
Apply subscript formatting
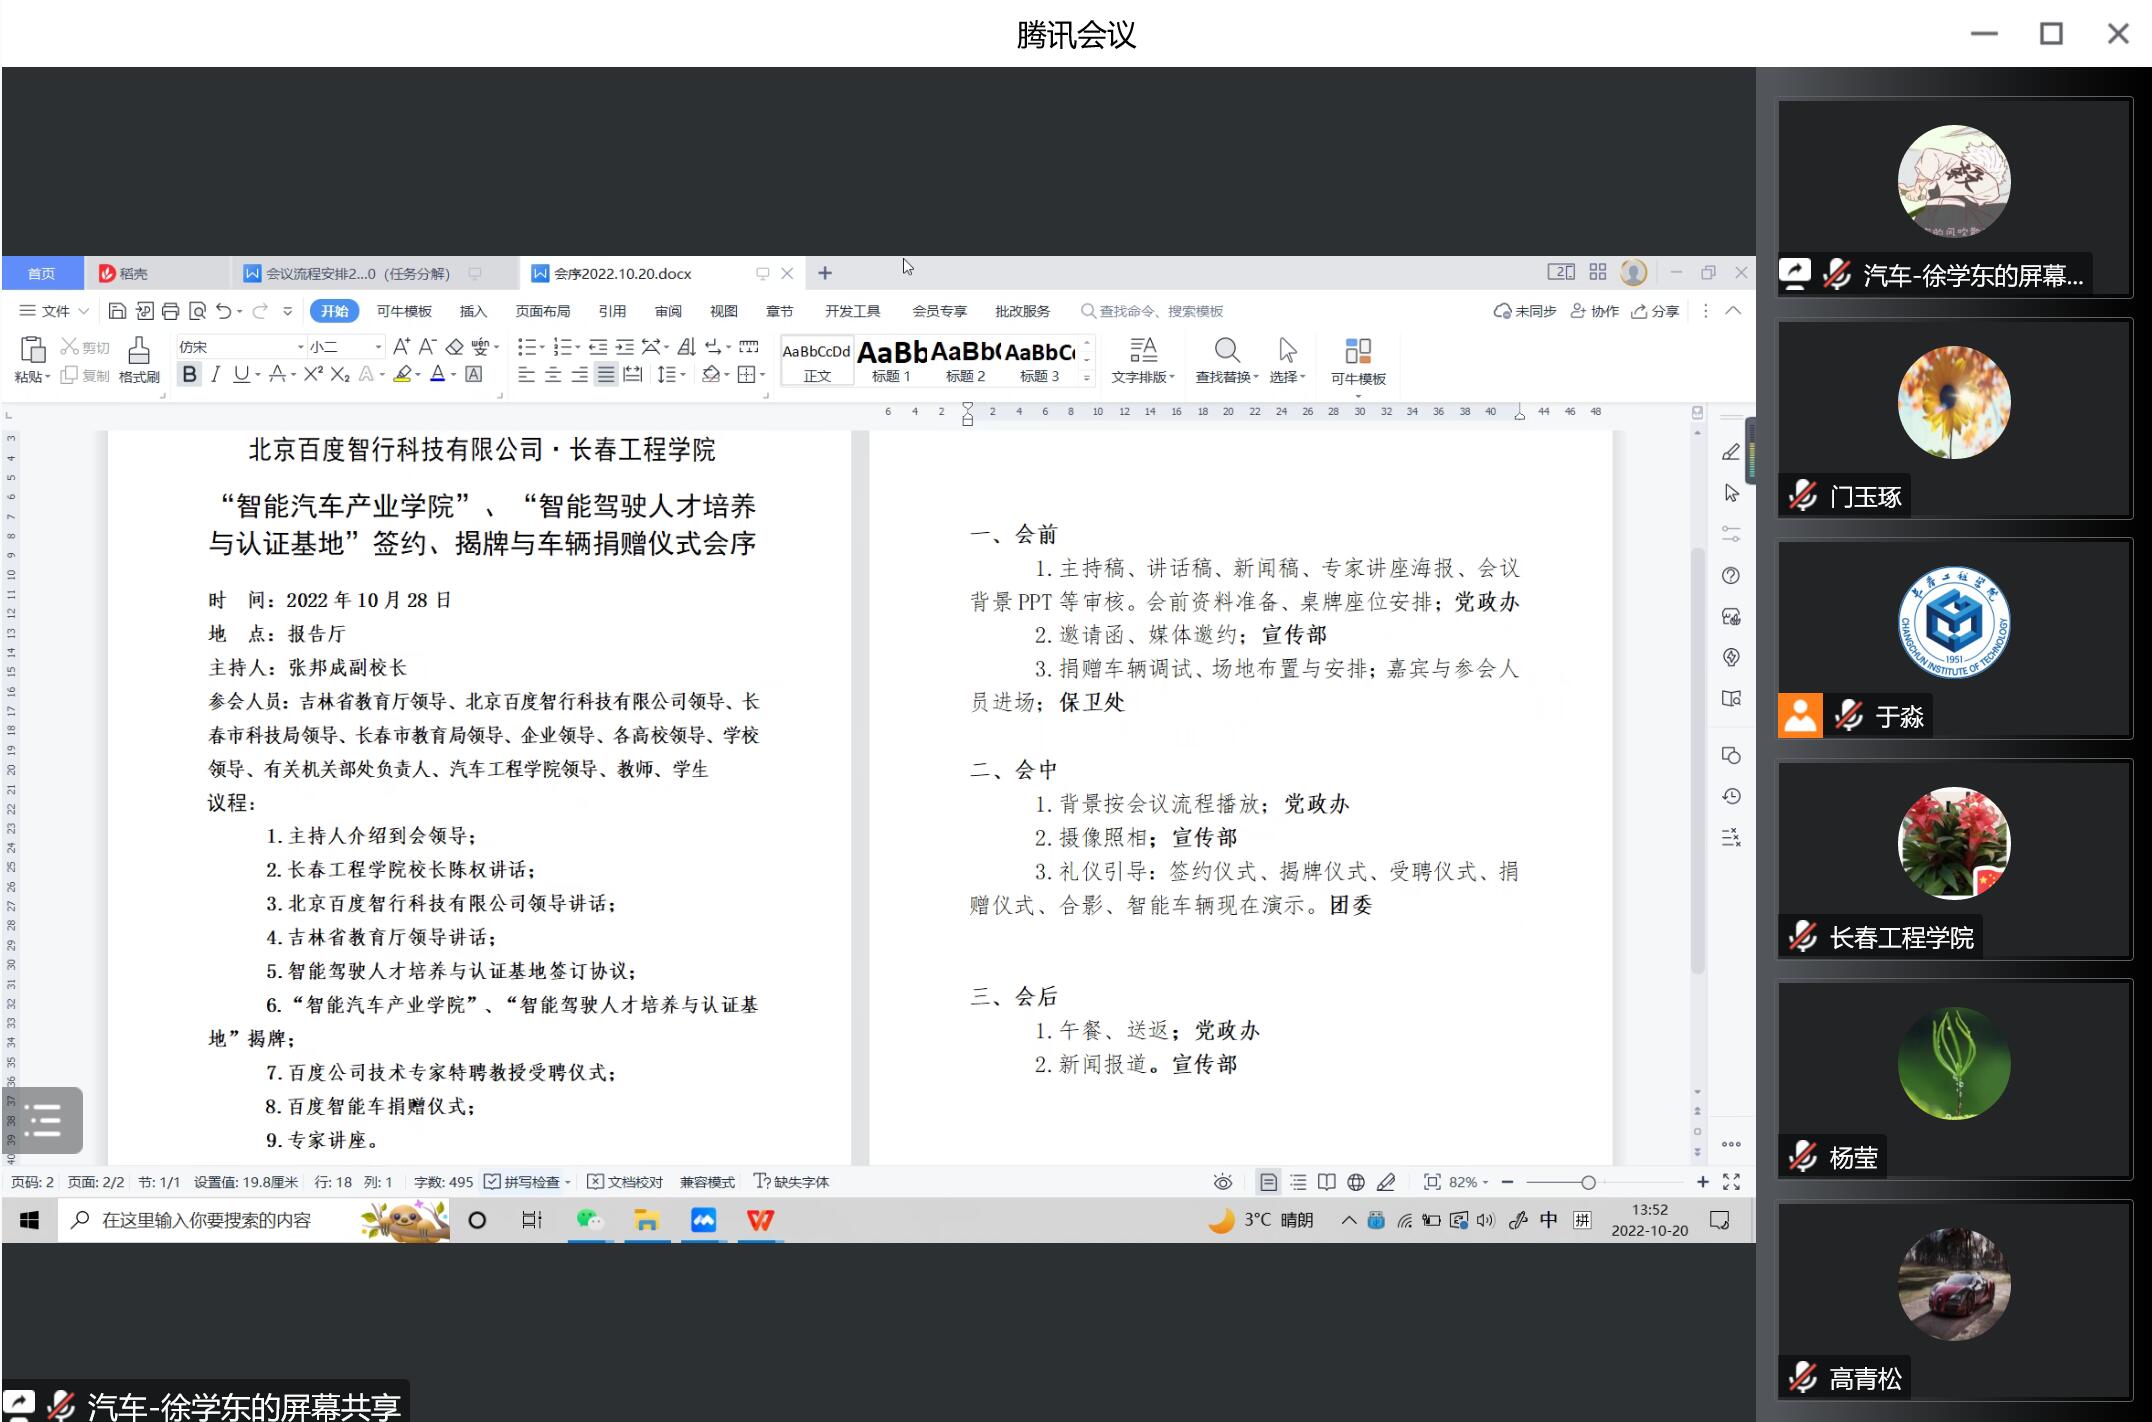[340, 374]
